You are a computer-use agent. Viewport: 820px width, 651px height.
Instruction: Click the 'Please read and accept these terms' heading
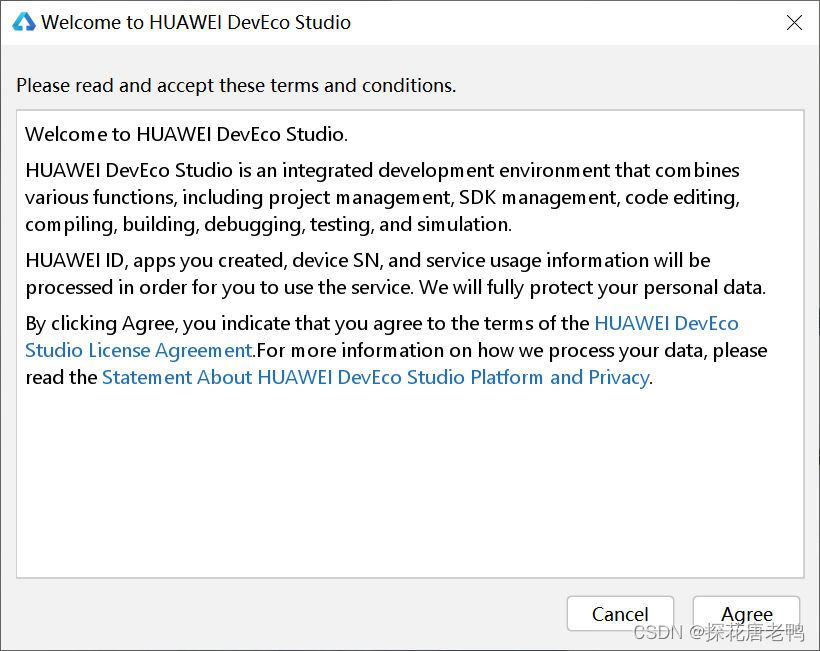pyautogui.click(x=236, y=85)
